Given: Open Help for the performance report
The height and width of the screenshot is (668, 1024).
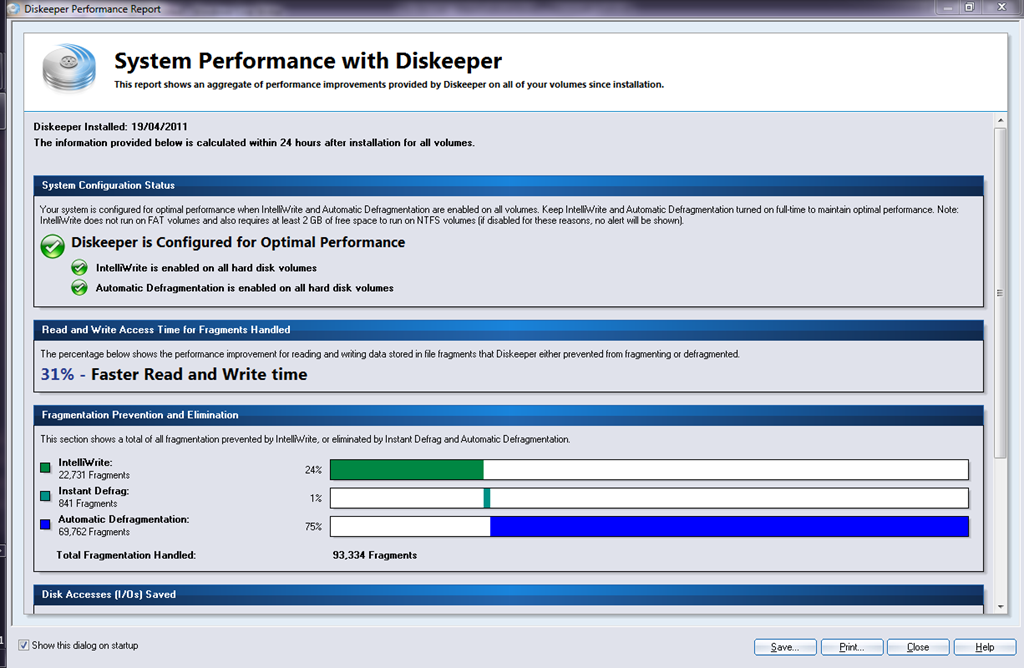Looking at the screenshot, I should click(x=985, y=647).
